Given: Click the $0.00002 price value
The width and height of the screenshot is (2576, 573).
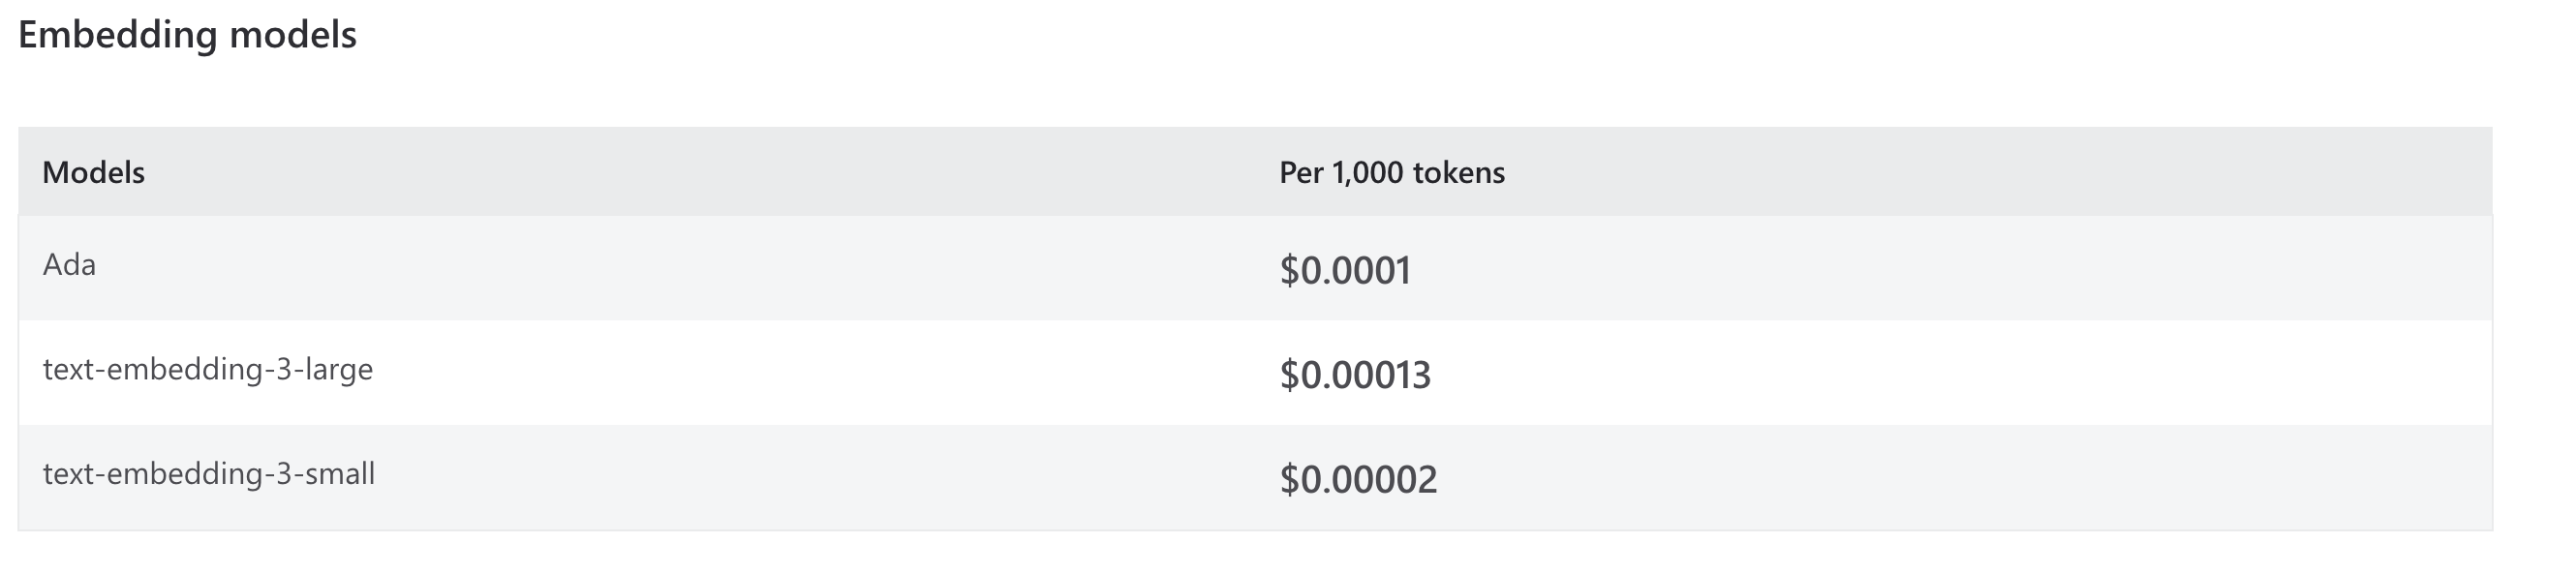Looking at the screenshot, I should (1358, 479).
